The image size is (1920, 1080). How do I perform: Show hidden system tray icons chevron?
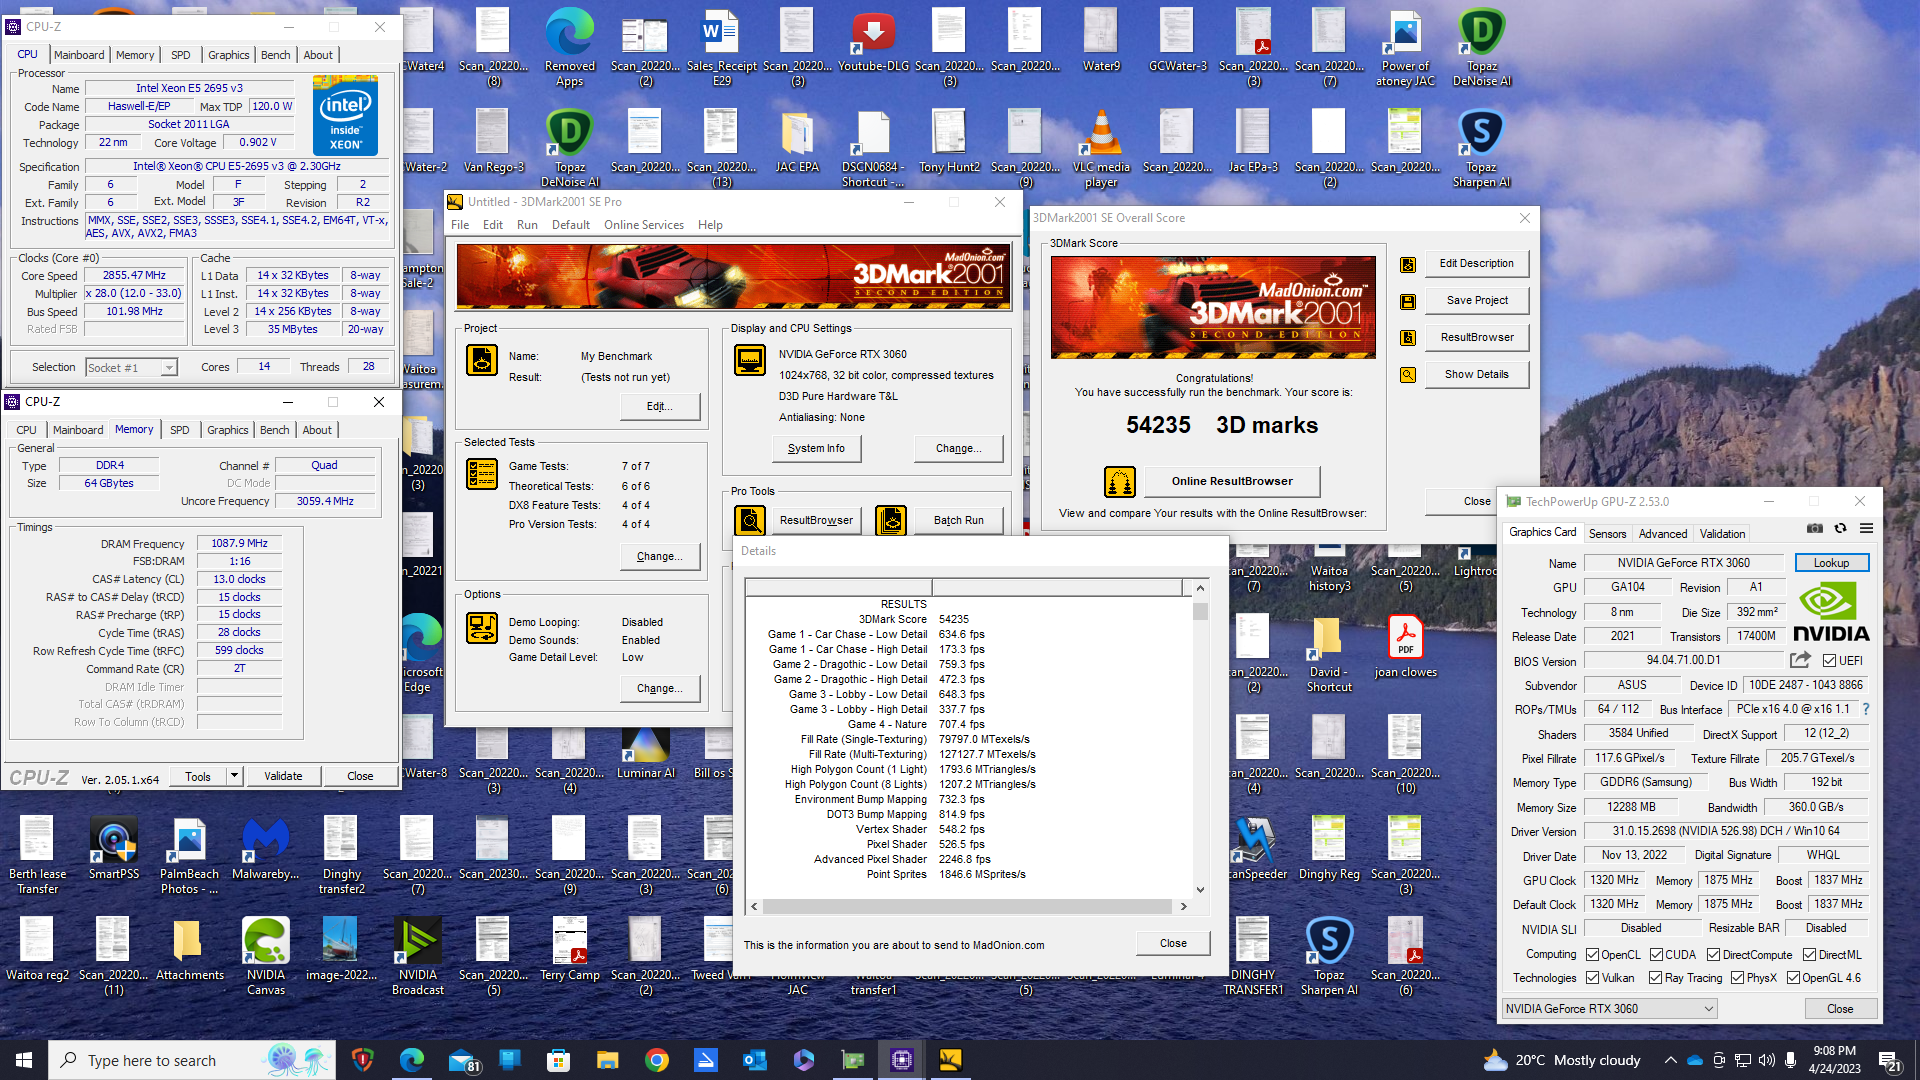(1670, 1060)
